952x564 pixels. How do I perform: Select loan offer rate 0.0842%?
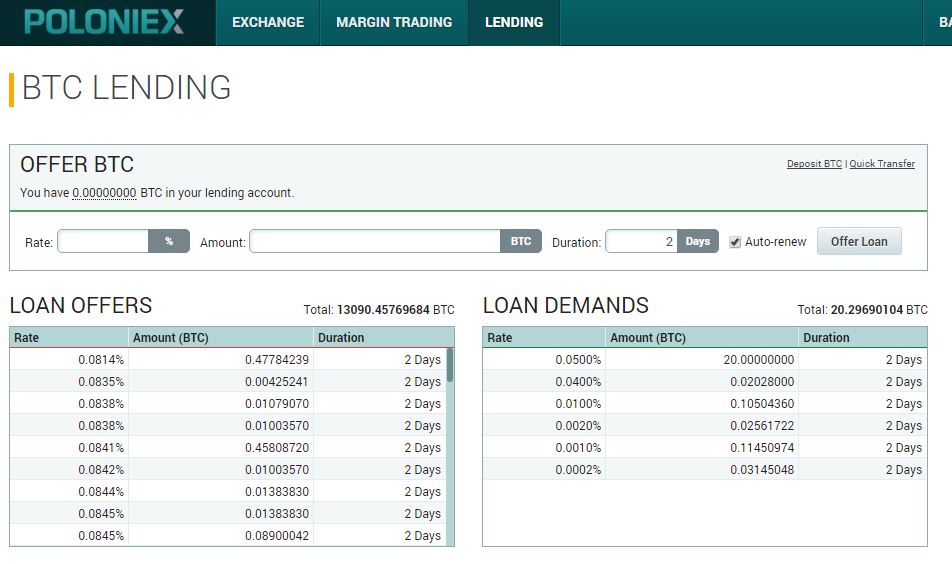click(x=101, y=469)
